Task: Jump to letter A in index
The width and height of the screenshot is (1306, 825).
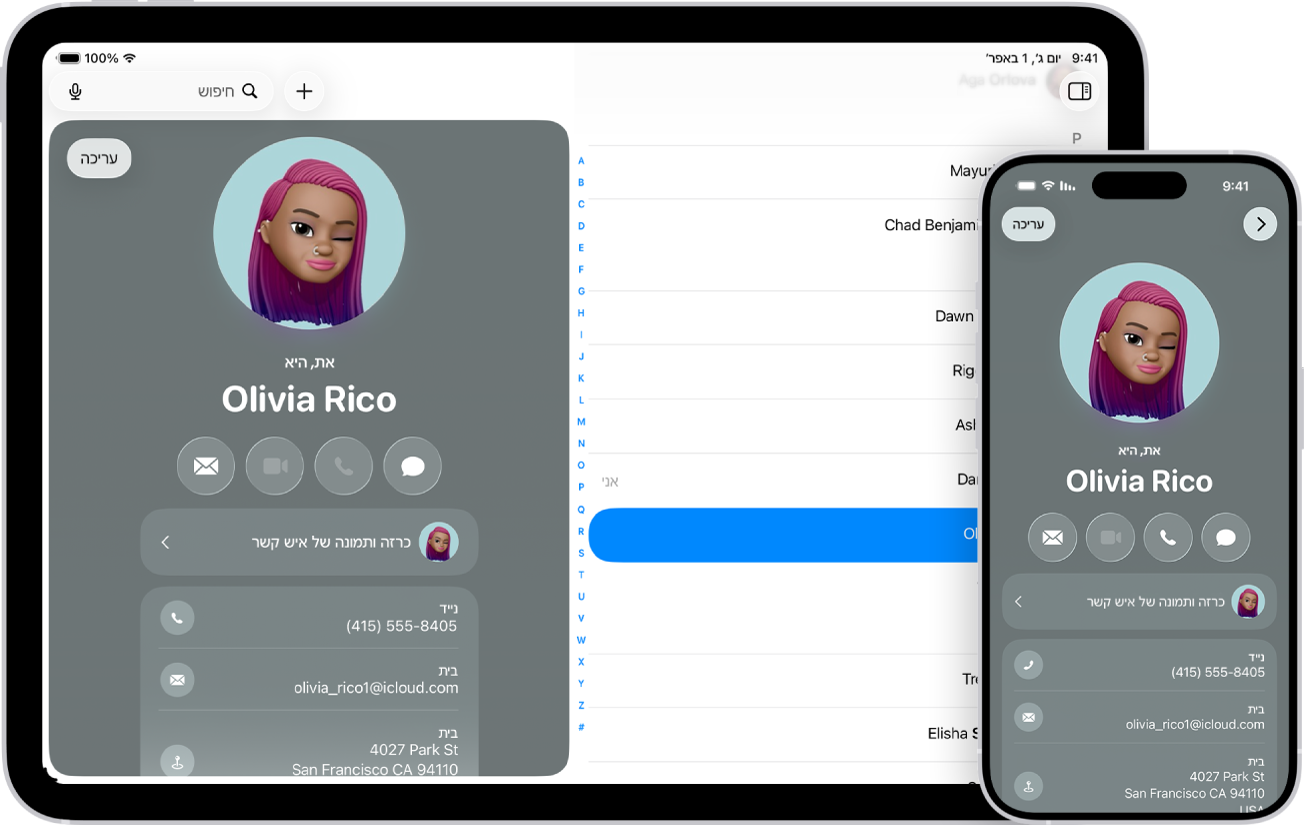Action: (x=581, y=161)
